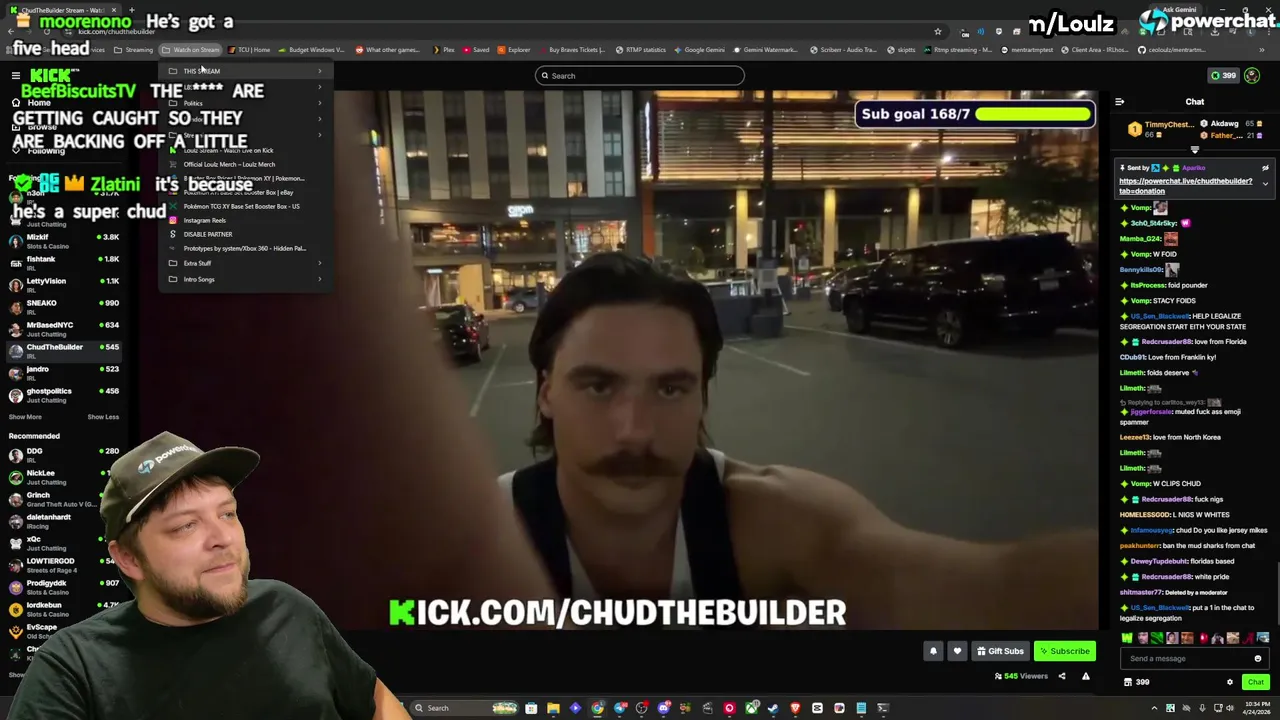Image resolution: width=1280 pixels, height=720 pixels.
Task: Expand the Extra Stuff bookmark folder
Action: (245, 263)
